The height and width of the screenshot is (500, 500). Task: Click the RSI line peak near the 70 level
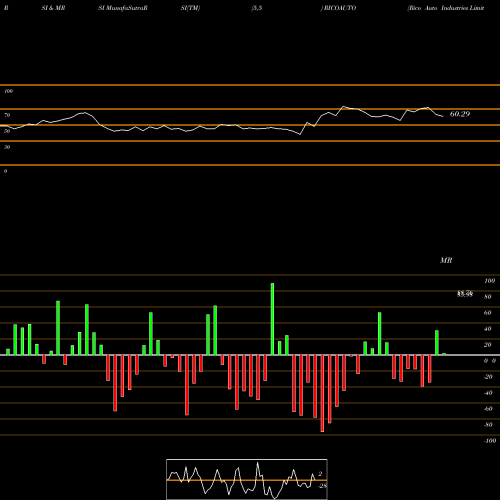tap(344, 107)
